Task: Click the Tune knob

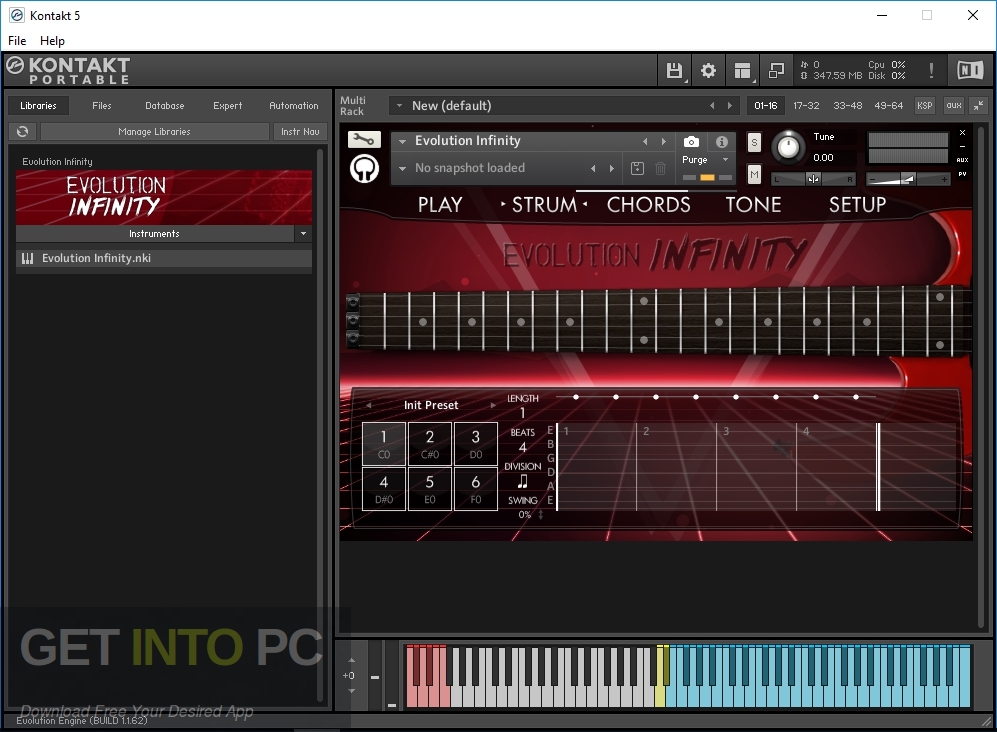Action: coord(788,148)
